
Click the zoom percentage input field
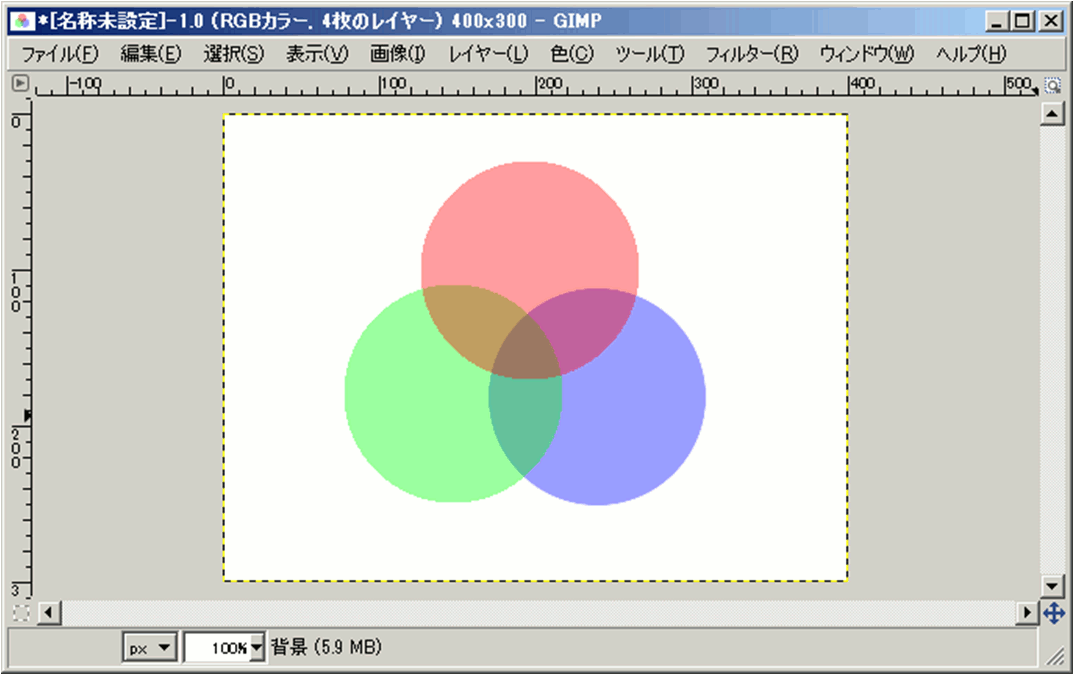(216, 648)
